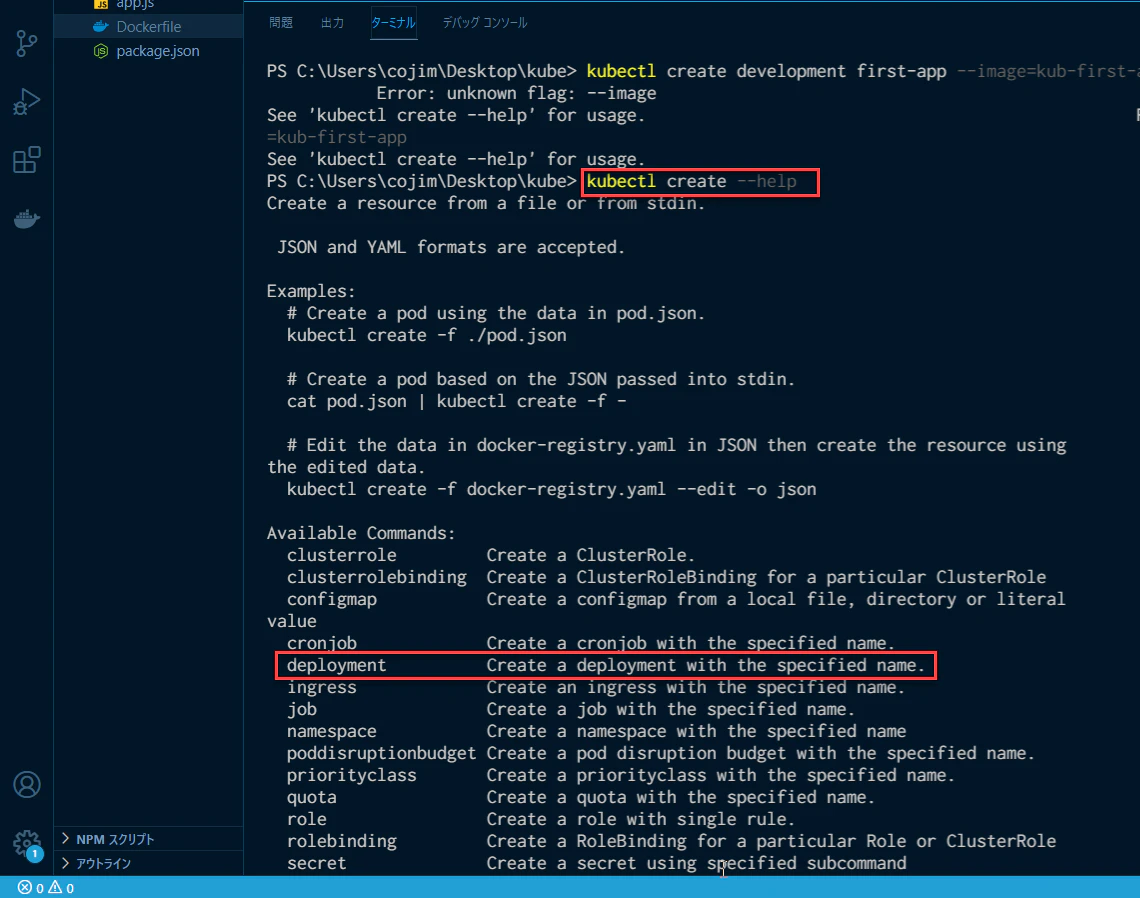Image resolution: width=1140 pixels, height=898 pixels.
Task: Click the 'Examples:' heading in terminal
Action: (x=310, y=291)
